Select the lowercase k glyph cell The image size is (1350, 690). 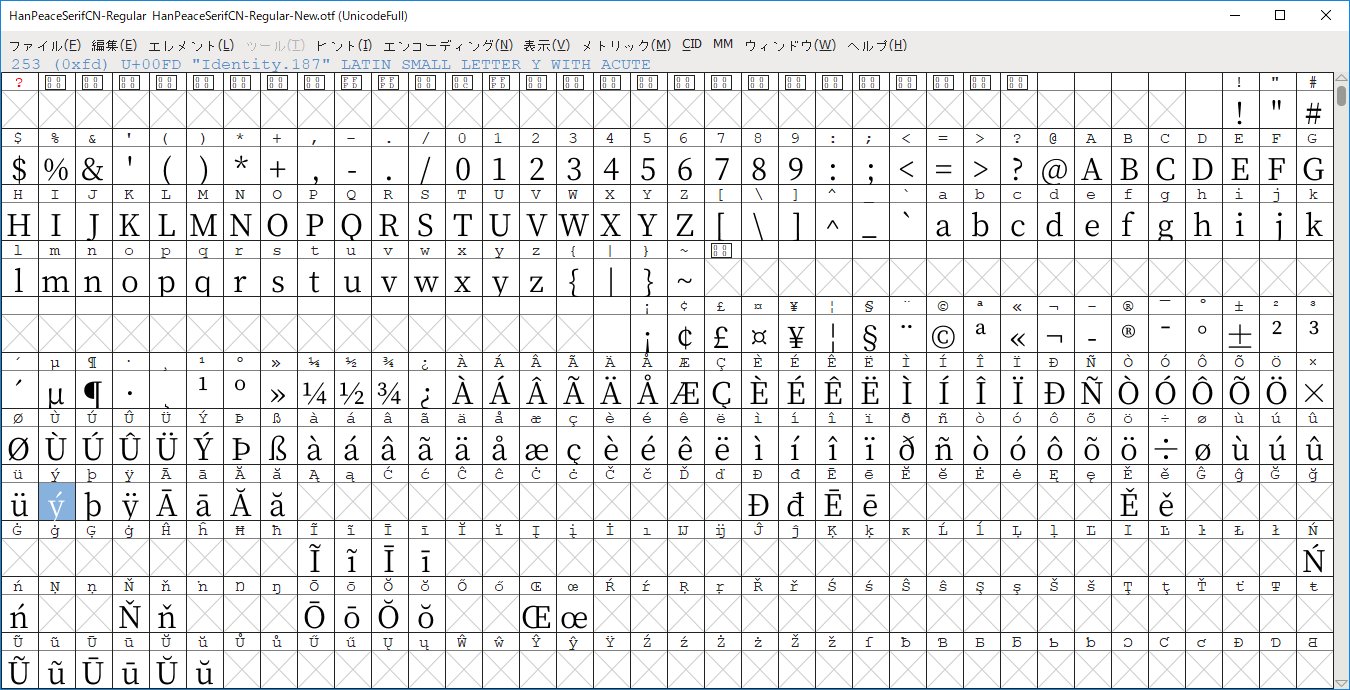[1313, 223]
